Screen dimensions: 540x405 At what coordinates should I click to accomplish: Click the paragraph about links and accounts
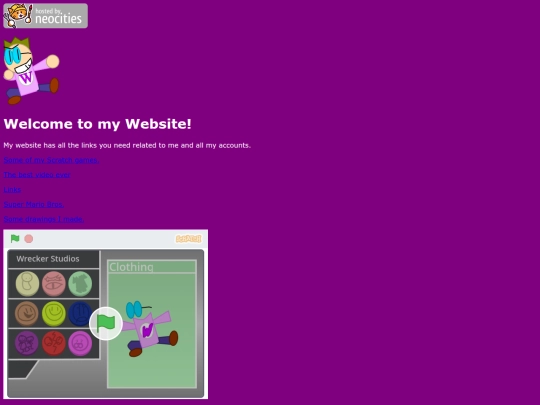tap(127, 145)
